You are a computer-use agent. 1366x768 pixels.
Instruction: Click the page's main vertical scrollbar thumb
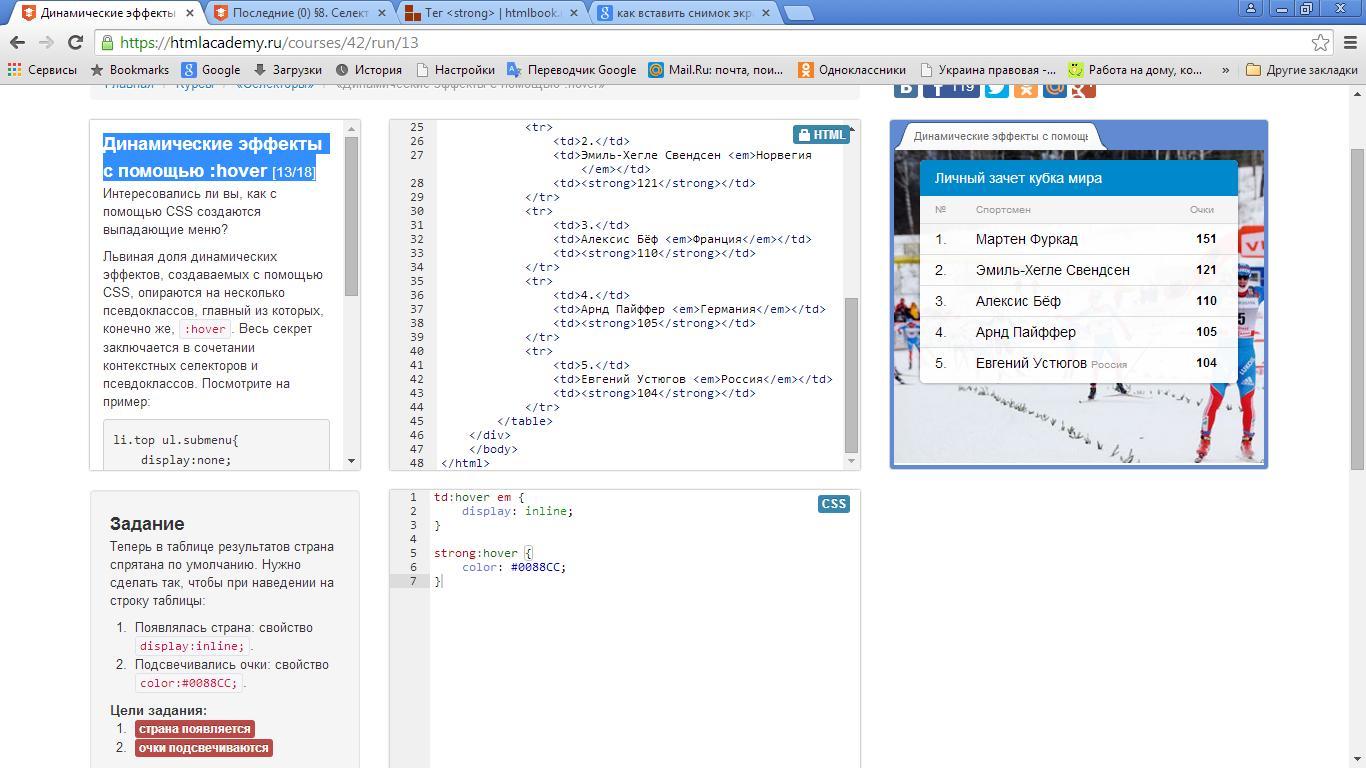pyautogui.click(x=1357, y=308)
